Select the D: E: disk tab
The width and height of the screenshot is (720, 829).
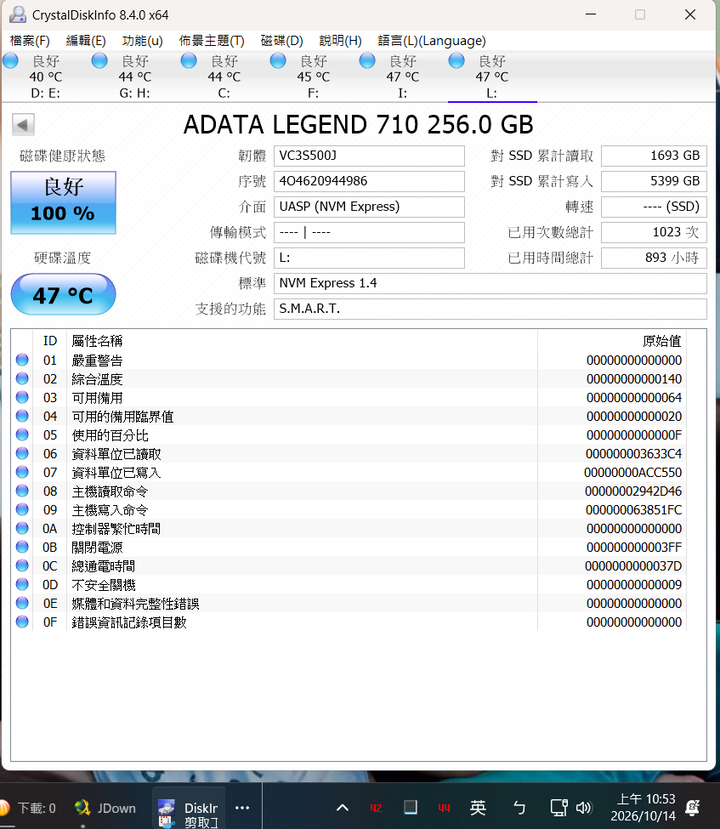[x=45, y=77]
